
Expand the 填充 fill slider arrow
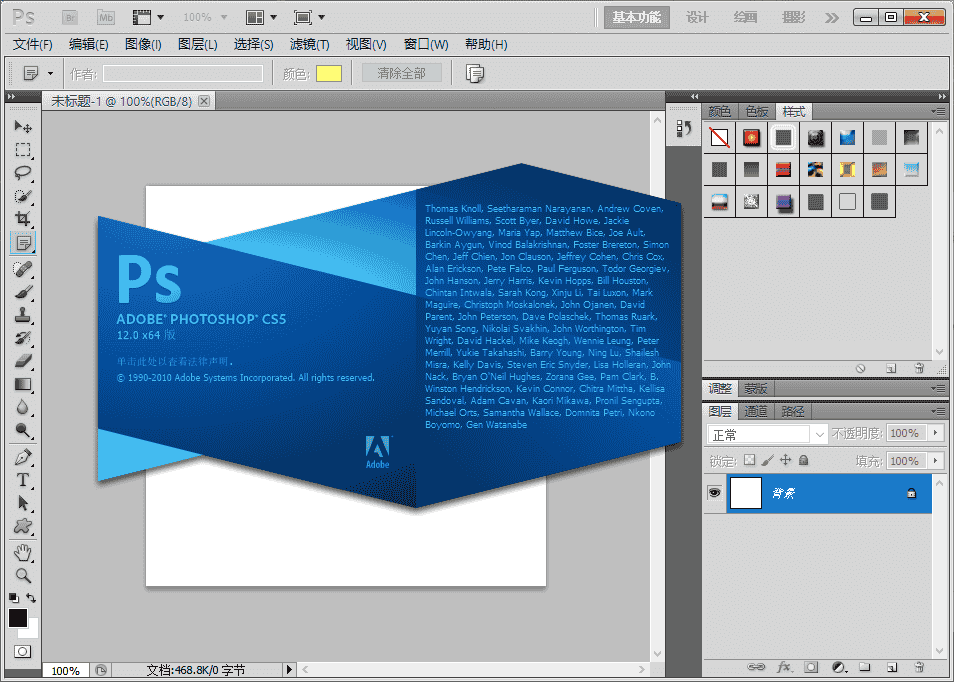click(936, 461)
